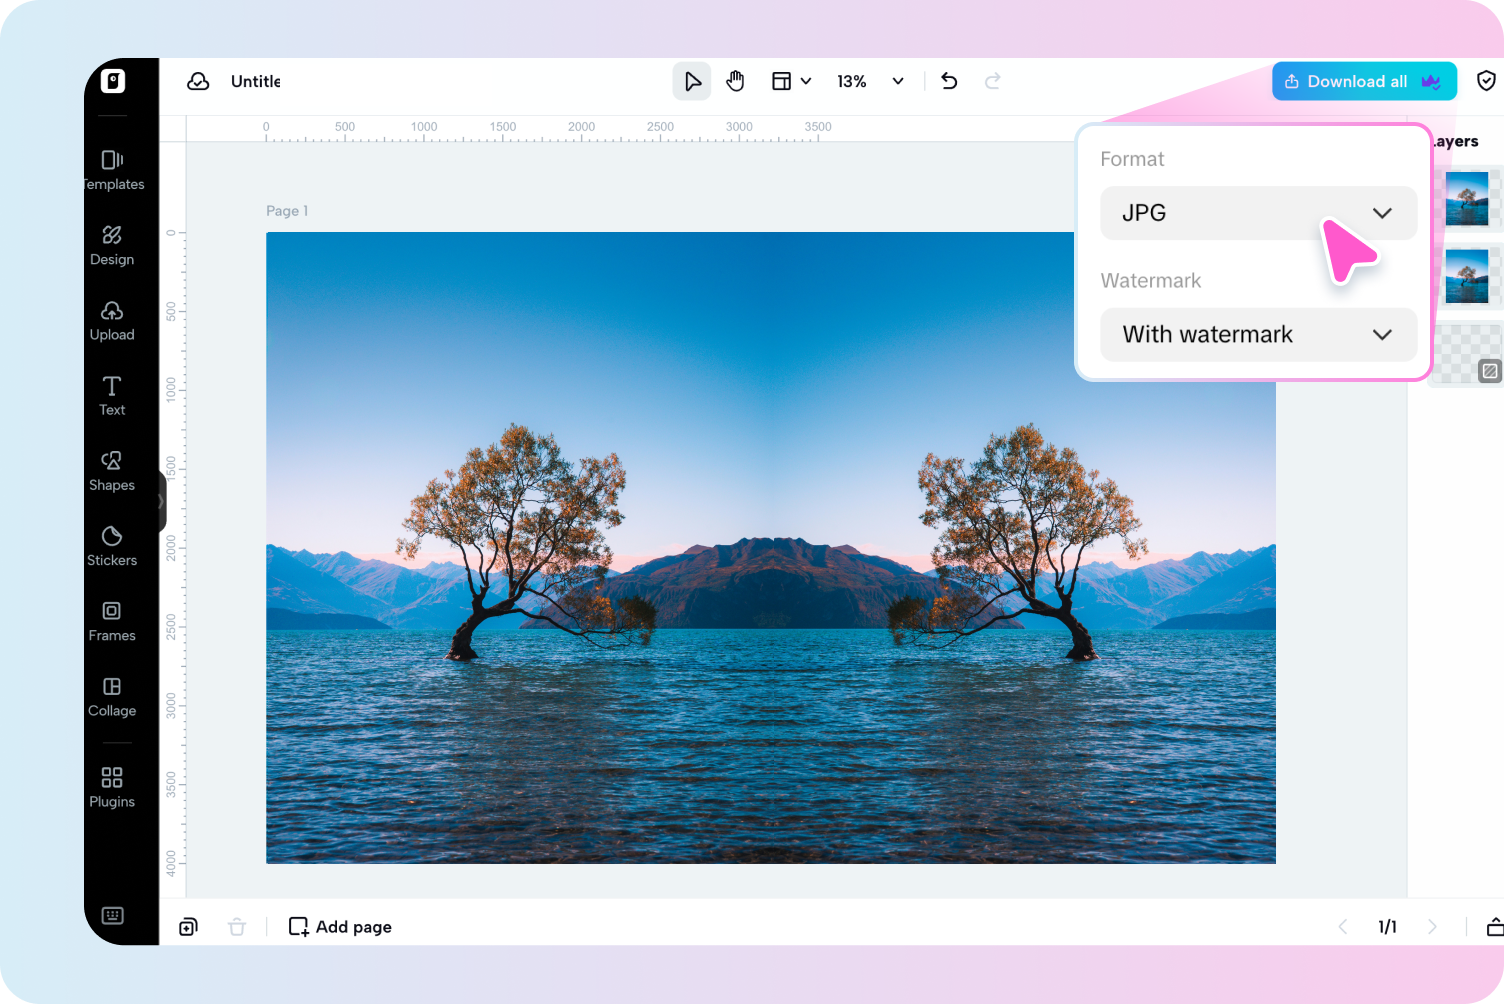Select the Text tool in sidebar
The image size is (1504, 1004).
click(x=112, y=396)
